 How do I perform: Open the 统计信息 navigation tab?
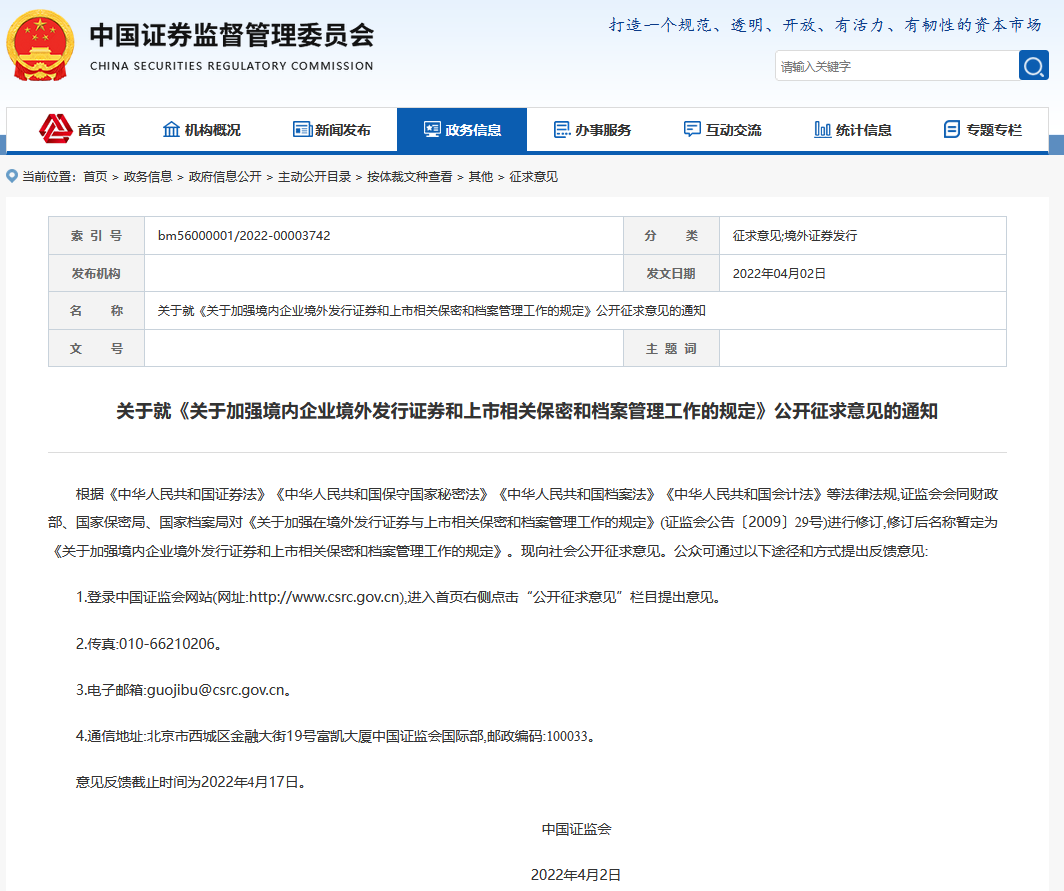pyautogui.click(x=853, y=129)
